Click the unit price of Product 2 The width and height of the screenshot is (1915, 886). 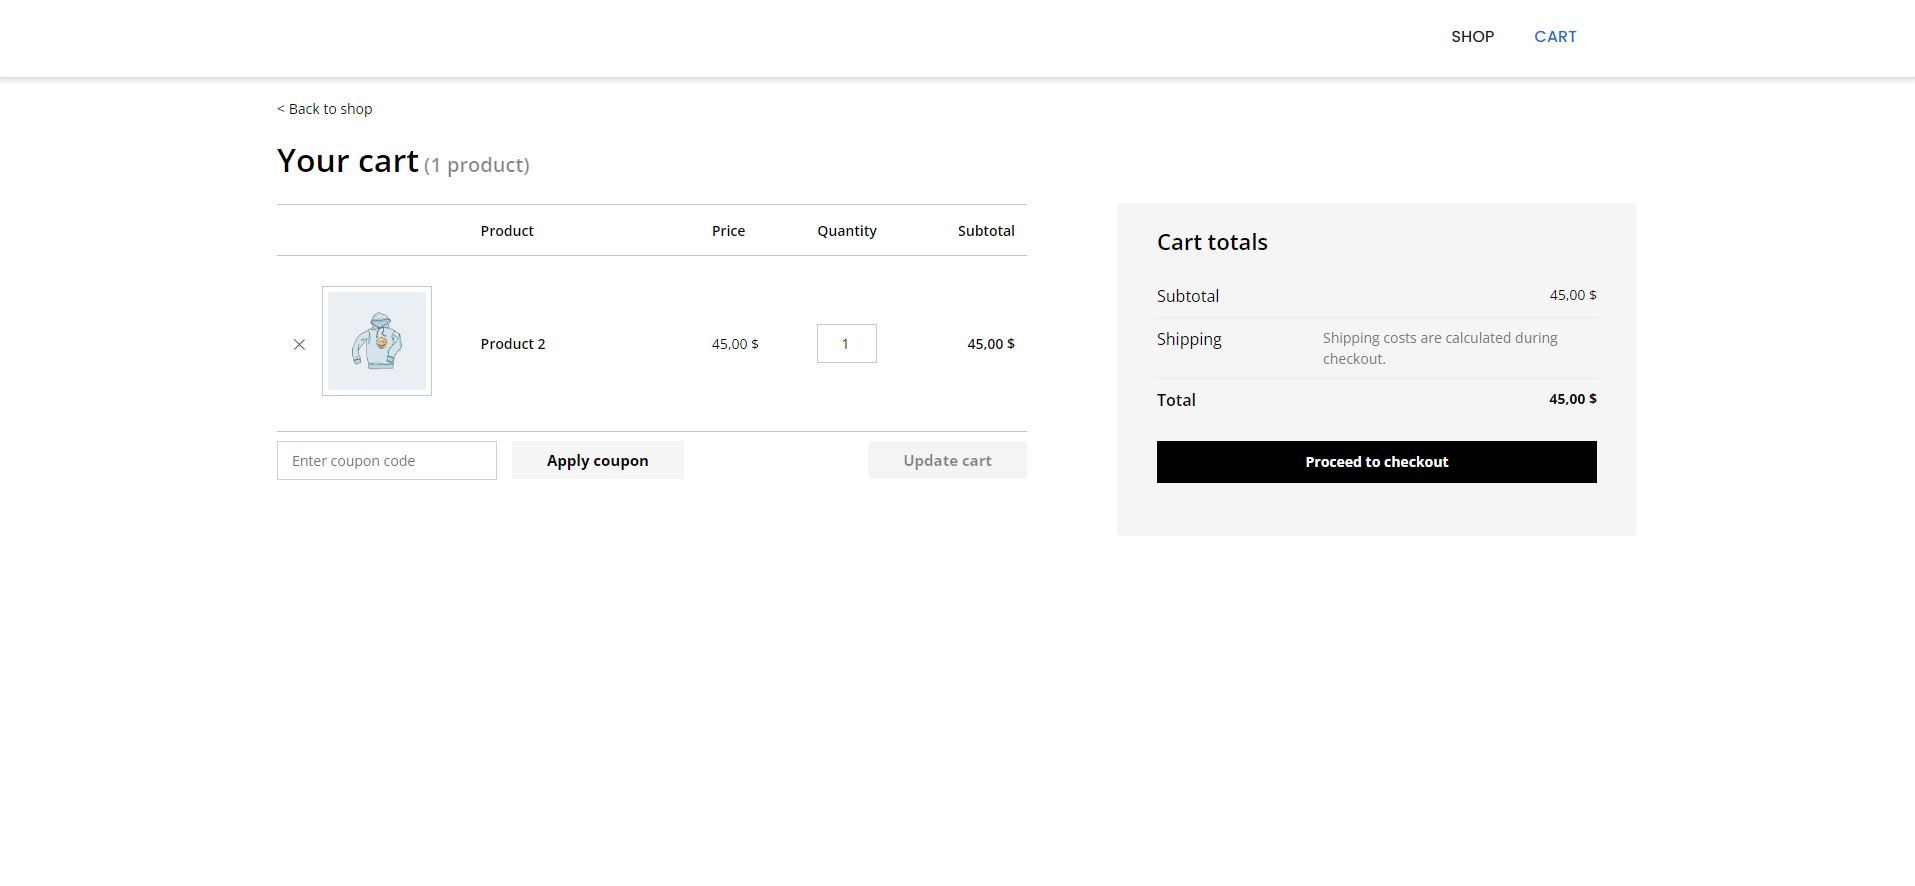tap(735, 344)
